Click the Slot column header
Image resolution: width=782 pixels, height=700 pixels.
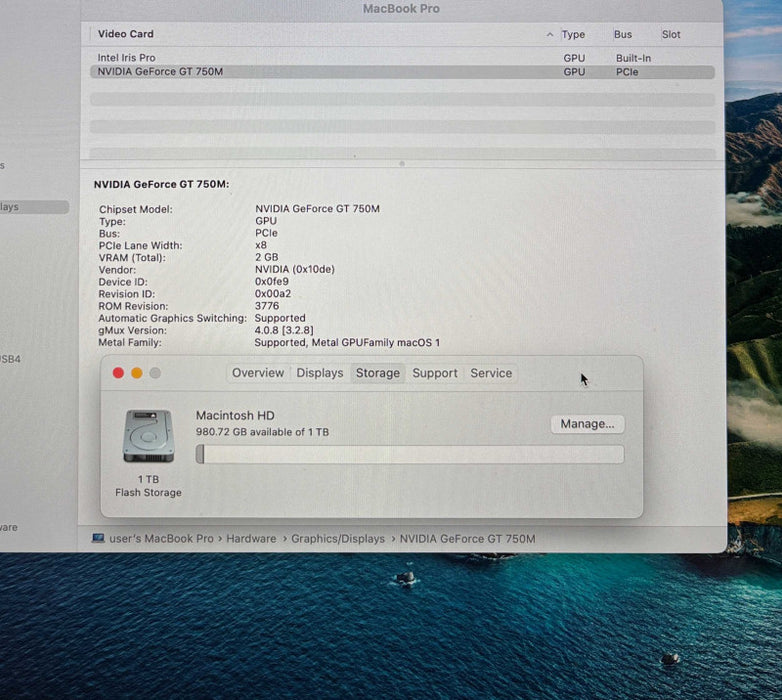click(x=671, y=34)
